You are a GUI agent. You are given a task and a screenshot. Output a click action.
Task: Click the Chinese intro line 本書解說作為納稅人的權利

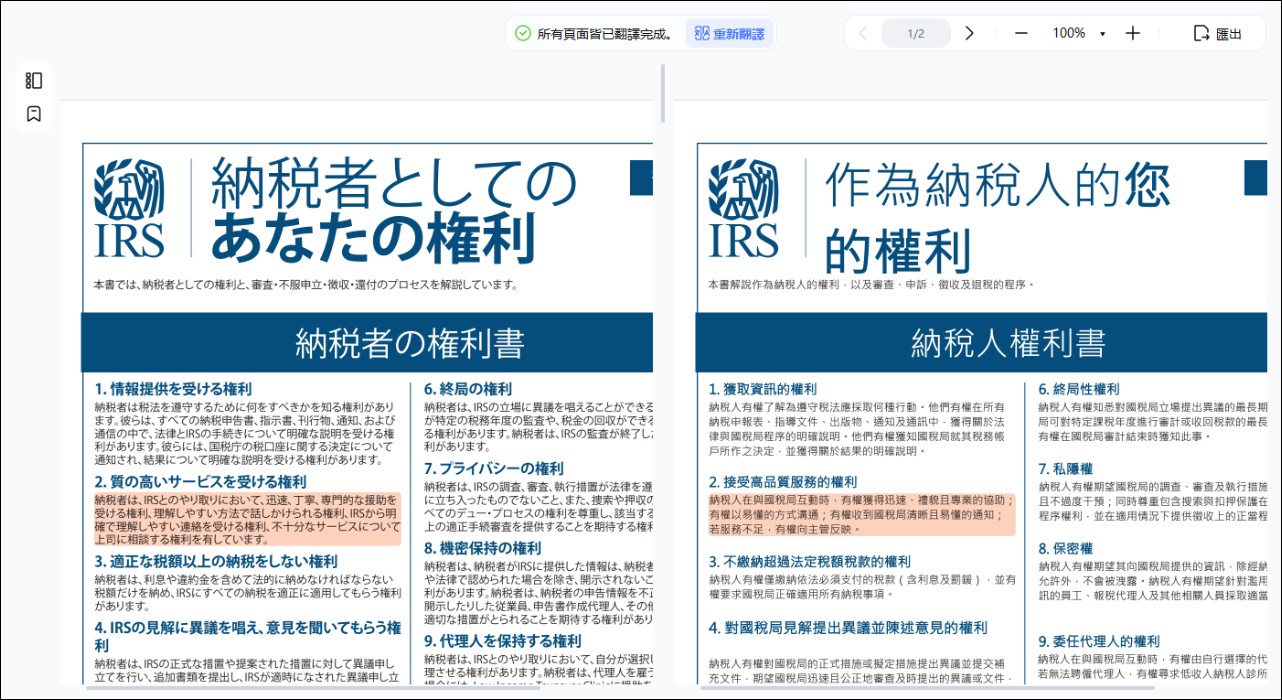coord(871,285)
